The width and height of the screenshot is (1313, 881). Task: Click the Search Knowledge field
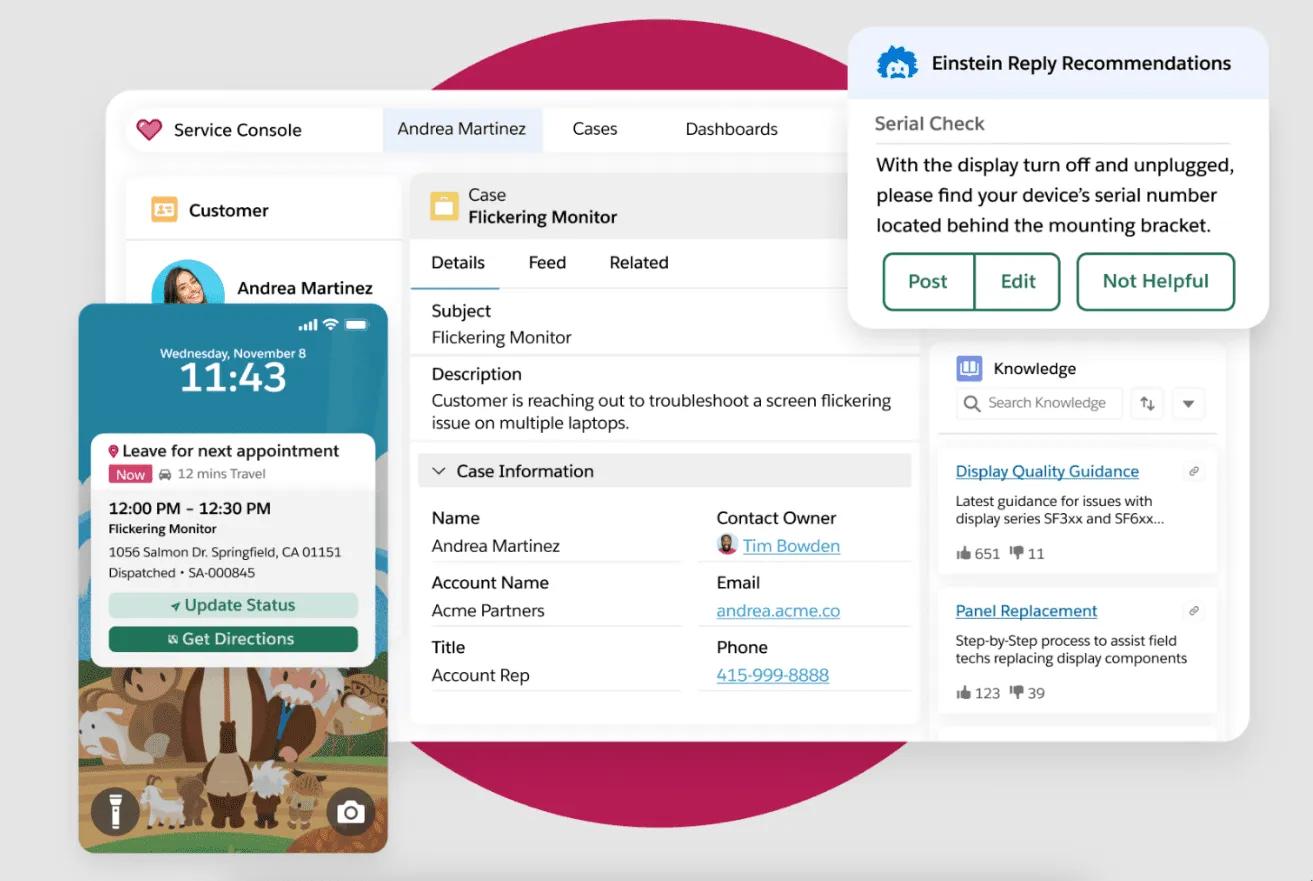[1039, 403]
